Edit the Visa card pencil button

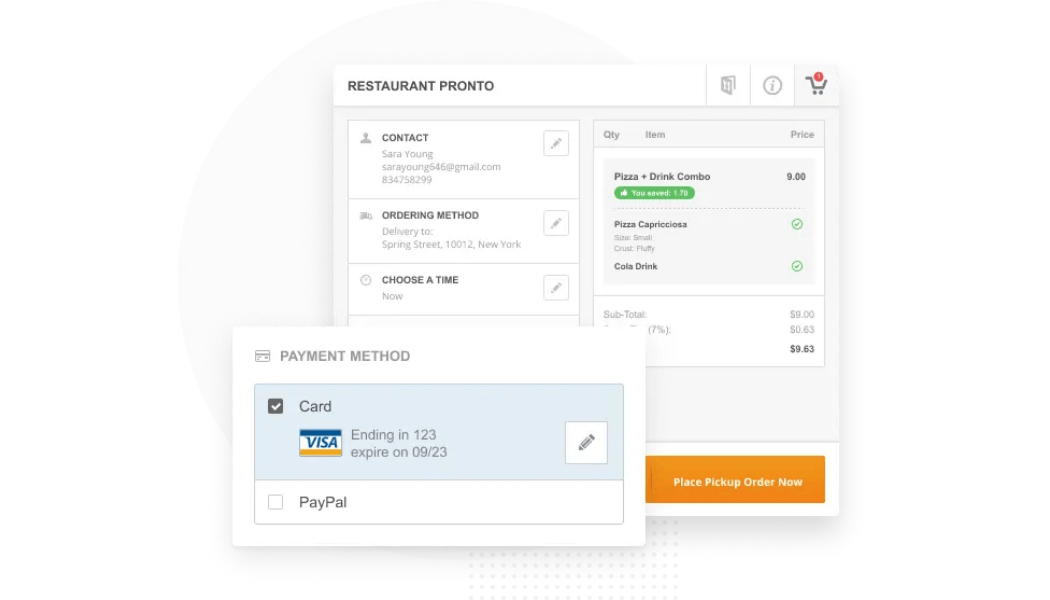click(586, 442)
